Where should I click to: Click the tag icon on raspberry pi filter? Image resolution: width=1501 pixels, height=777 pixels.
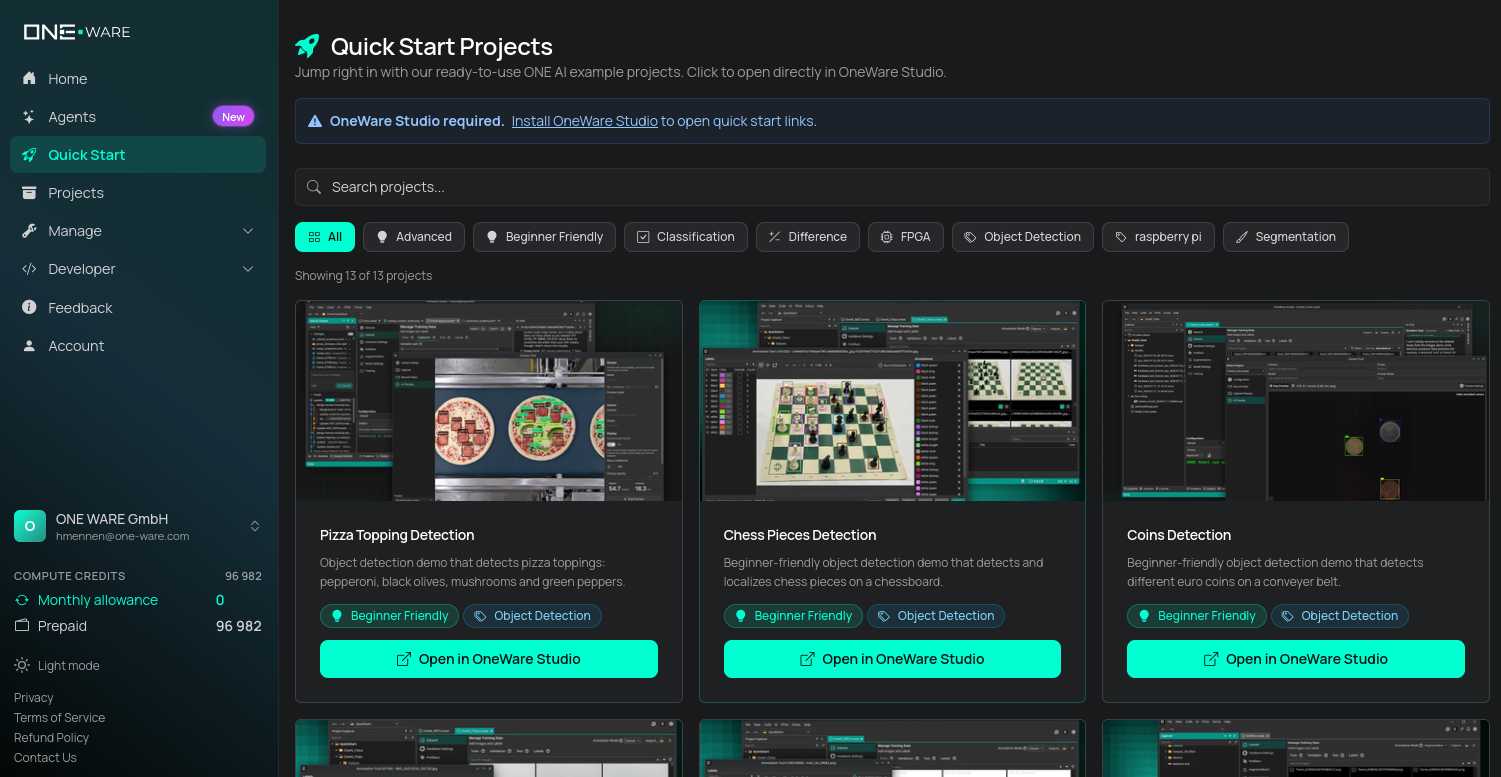pos(1121,237)
